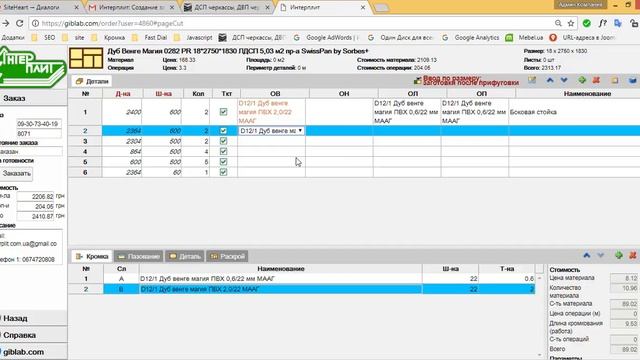Click the Заказать button
Viewport: 640px width, 360px height.
[x=16, y=173]
